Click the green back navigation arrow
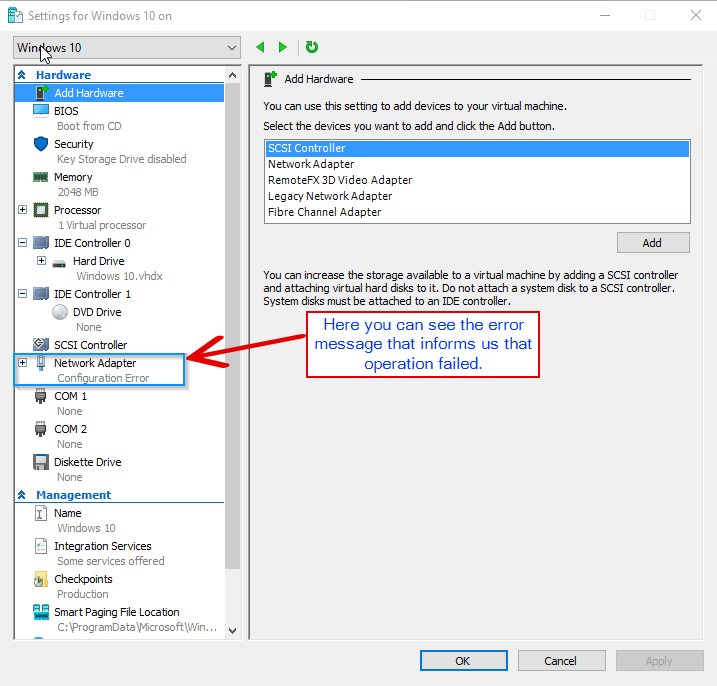 point(261,47)
